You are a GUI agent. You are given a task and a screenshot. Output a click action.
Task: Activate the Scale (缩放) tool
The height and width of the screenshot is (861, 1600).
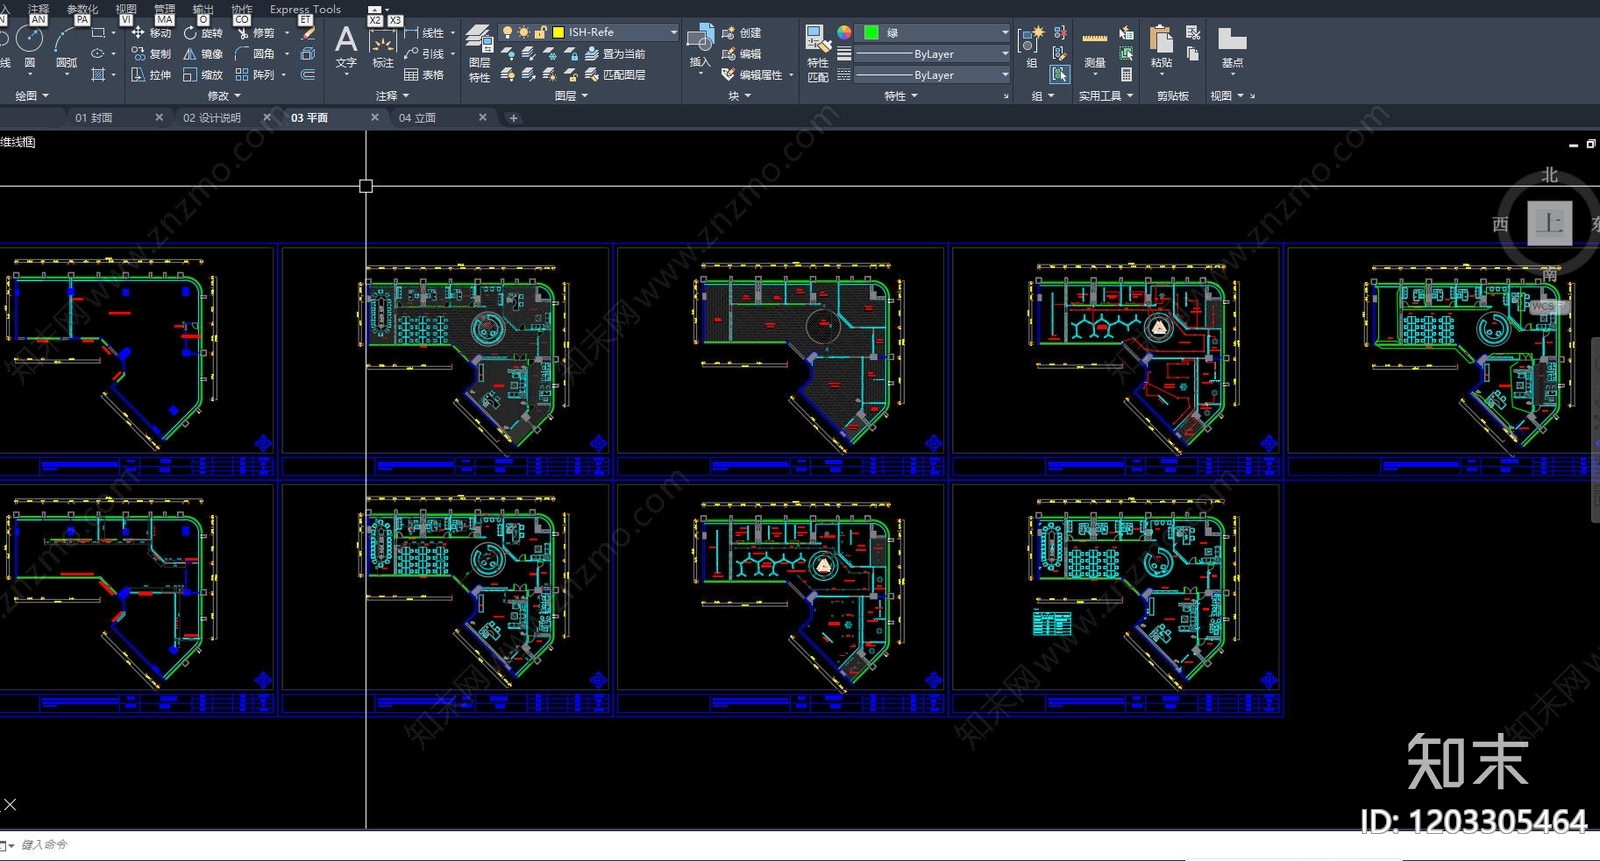[x=203, y=75]
